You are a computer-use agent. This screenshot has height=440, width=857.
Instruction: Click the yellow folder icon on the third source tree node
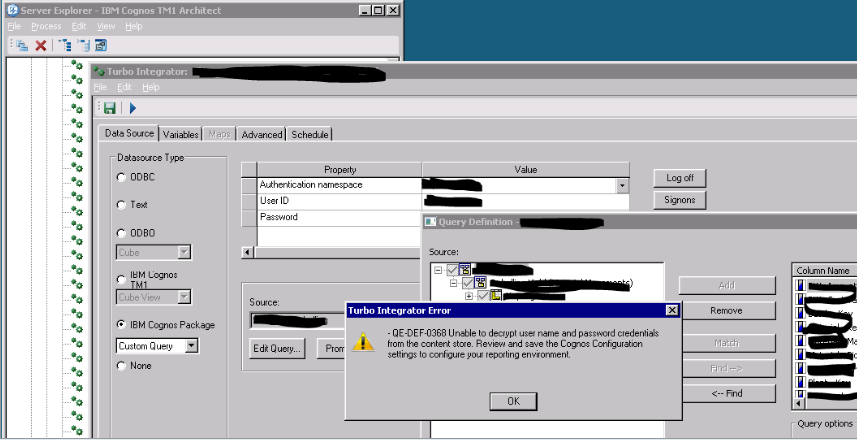[496, 296]
